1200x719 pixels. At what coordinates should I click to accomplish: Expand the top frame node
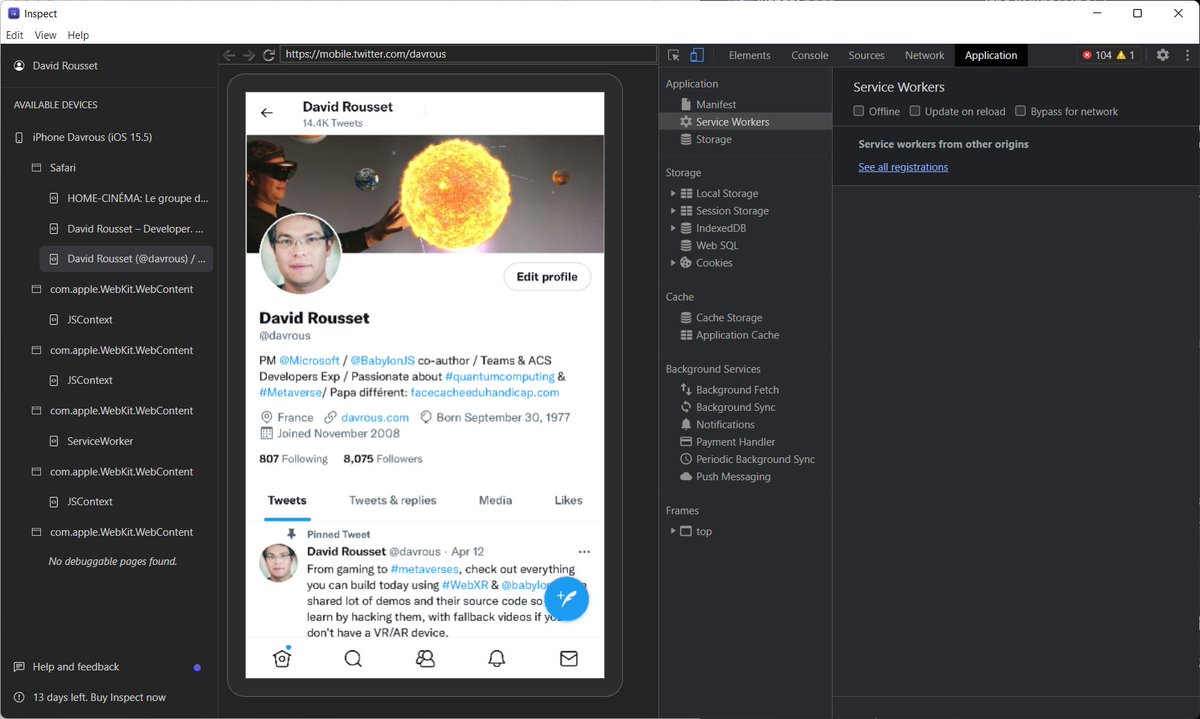pos(673,531)
